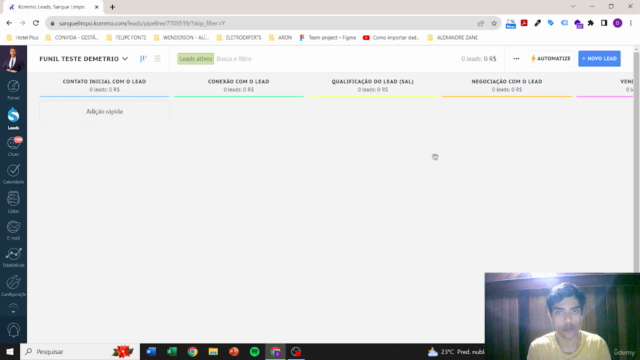This screenshot has height=360, width=640.
Task: Open WENDERSON bookmark folder
Action: click(181, 38)
